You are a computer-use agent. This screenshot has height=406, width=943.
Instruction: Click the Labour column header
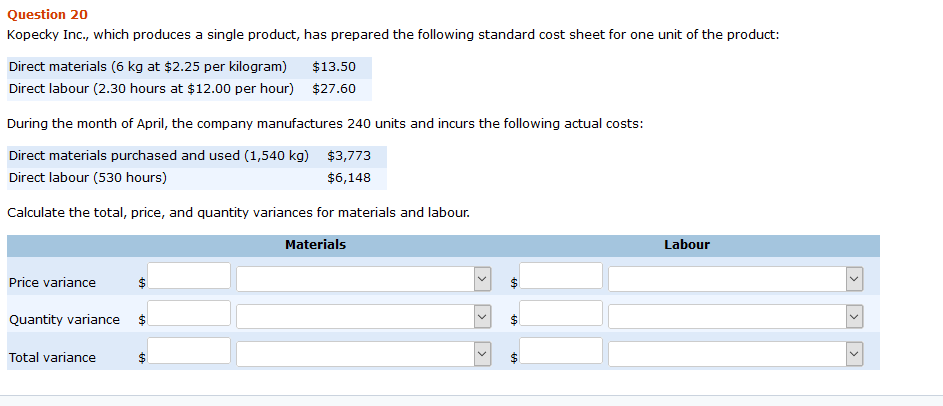click(x=687, y=245)
